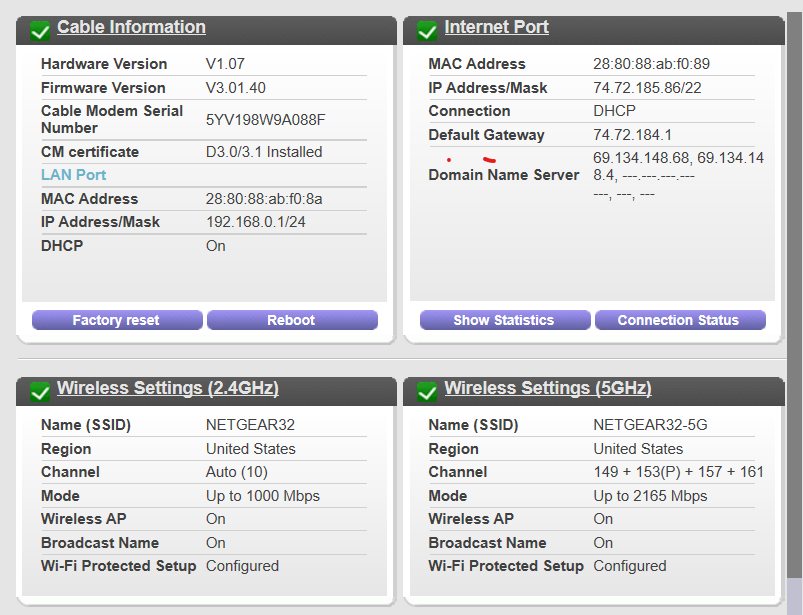Click the LAN Port label
Screen dimensions: 803x615
click(74, 175)
